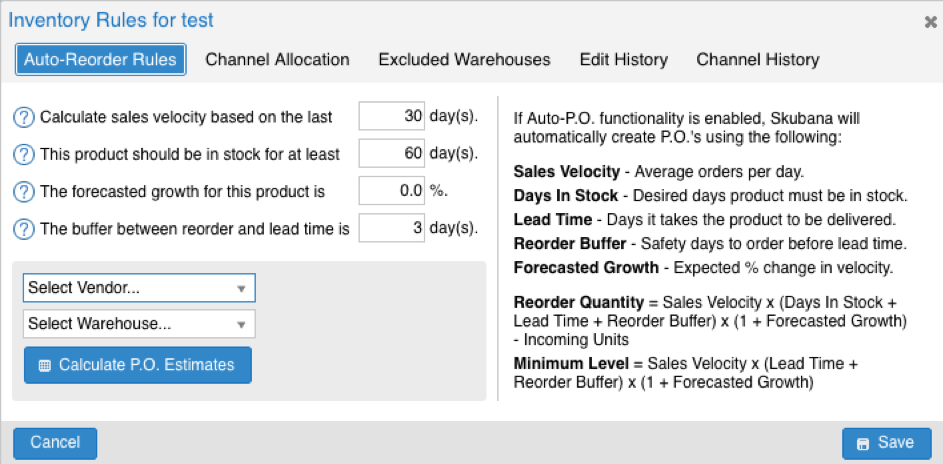Expand the Select Warehouse dropdown

[139, 324]
